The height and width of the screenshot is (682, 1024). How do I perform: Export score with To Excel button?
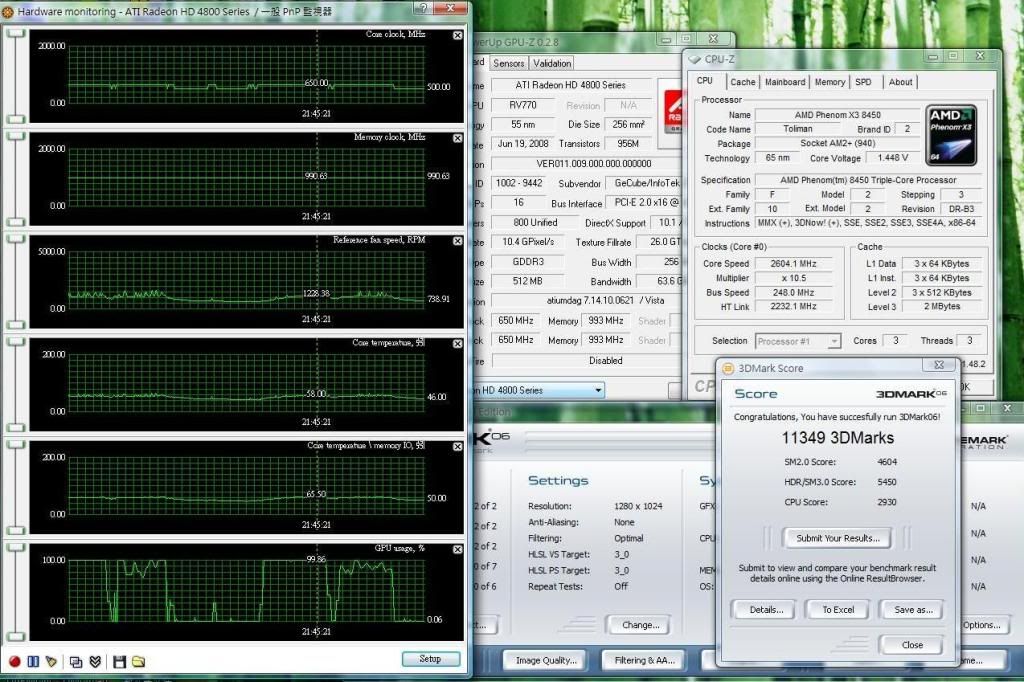[838, 609]
